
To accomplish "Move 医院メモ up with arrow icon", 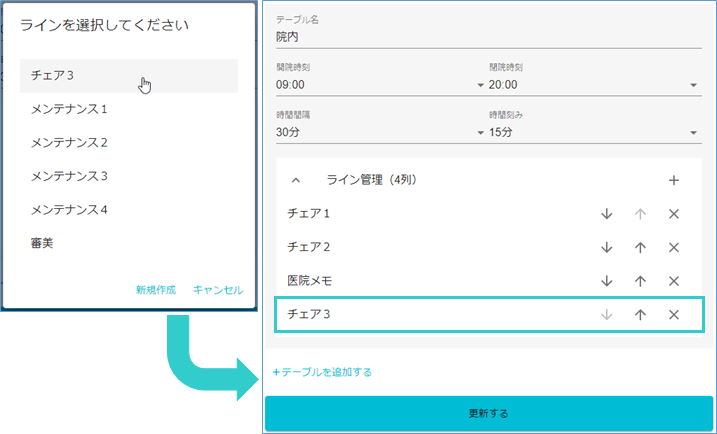I will pos(640,281).
